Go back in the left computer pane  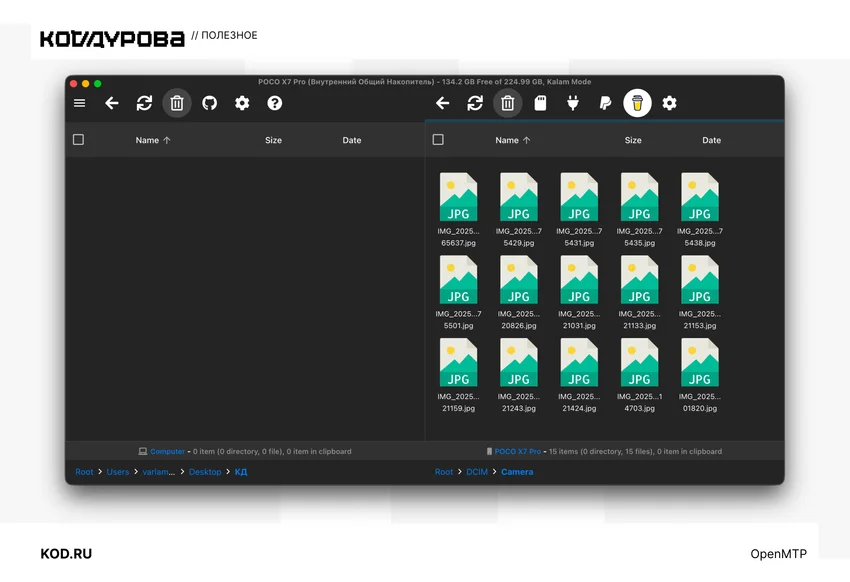click(x=112, y=103)
